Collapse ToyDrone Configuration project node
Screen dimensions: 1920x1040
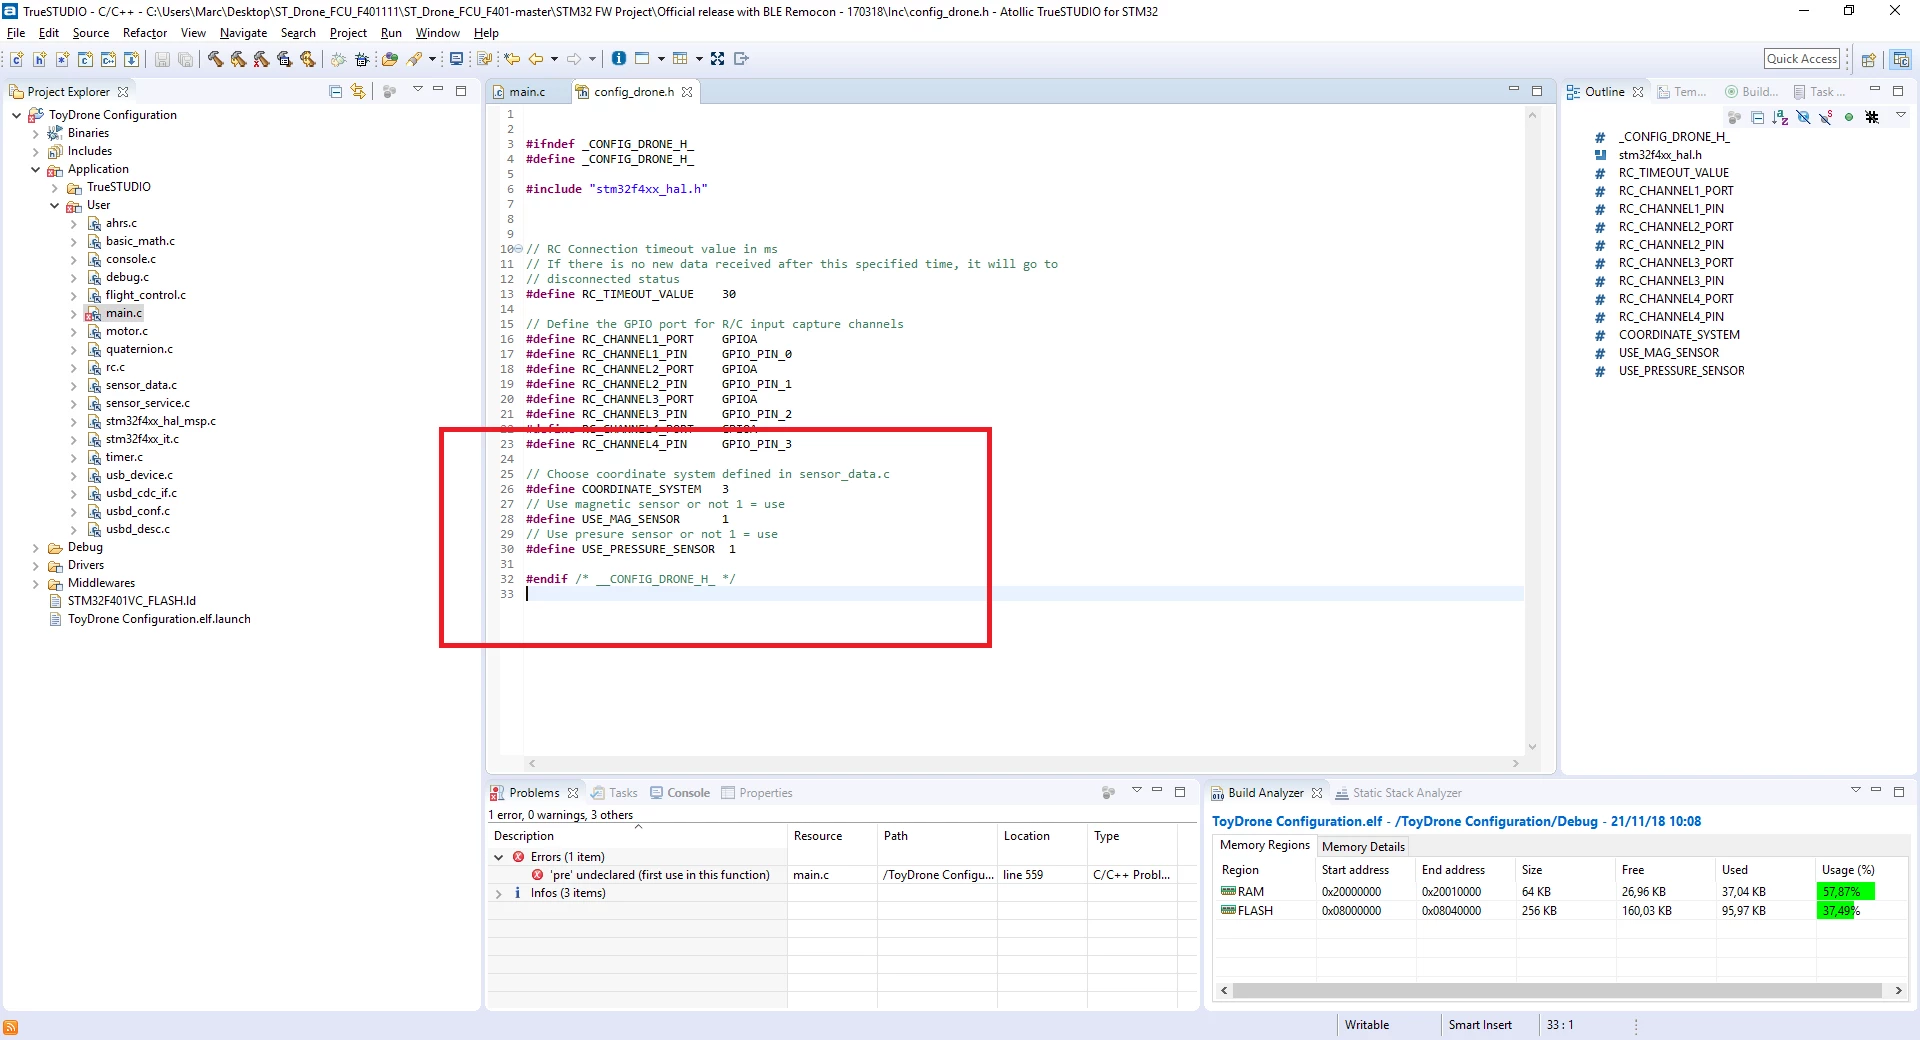17,115
